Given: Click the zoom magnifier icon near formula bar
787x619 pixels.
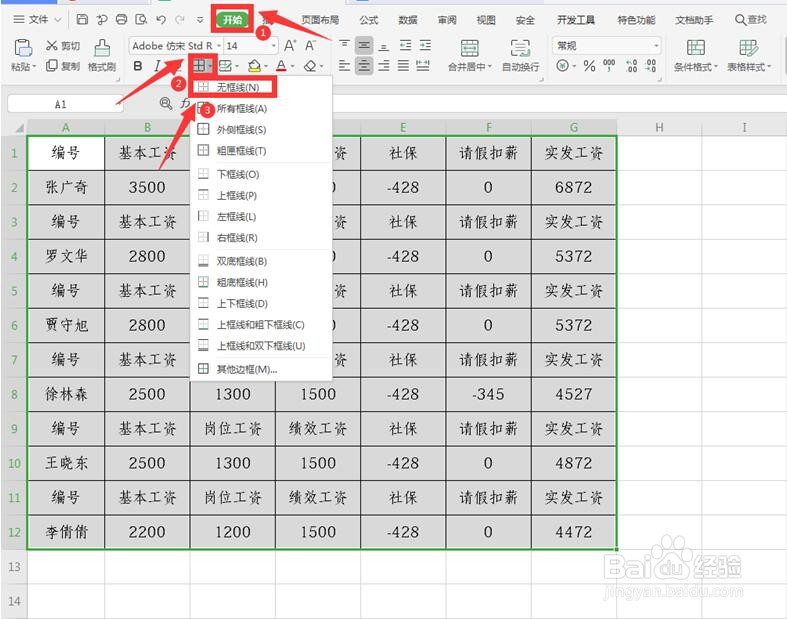Looking at the screenshot, I should click(165, 103).
